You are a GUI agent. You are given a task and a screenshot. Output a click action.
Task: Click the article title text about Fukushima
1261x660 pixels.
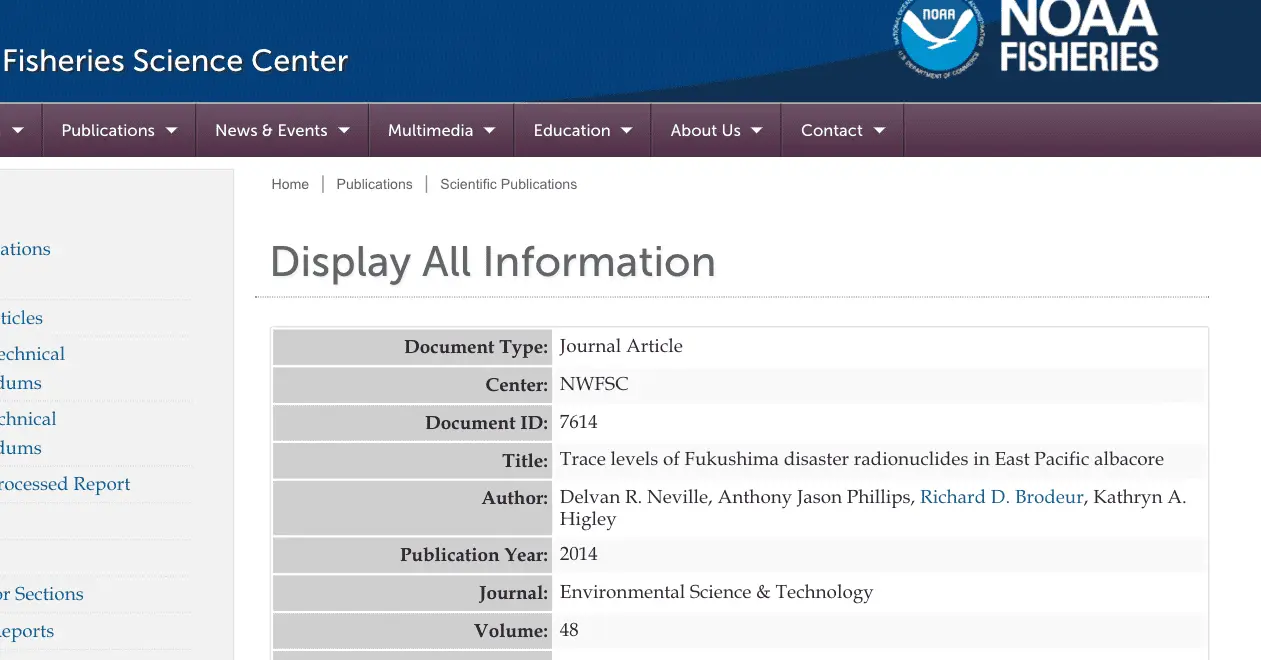pos(861,459)
